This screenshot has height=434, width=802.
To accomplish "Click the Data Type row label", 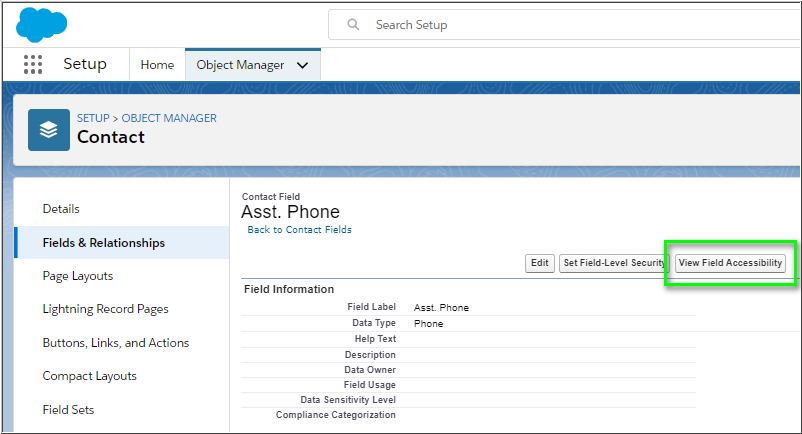I will point(374,323).
